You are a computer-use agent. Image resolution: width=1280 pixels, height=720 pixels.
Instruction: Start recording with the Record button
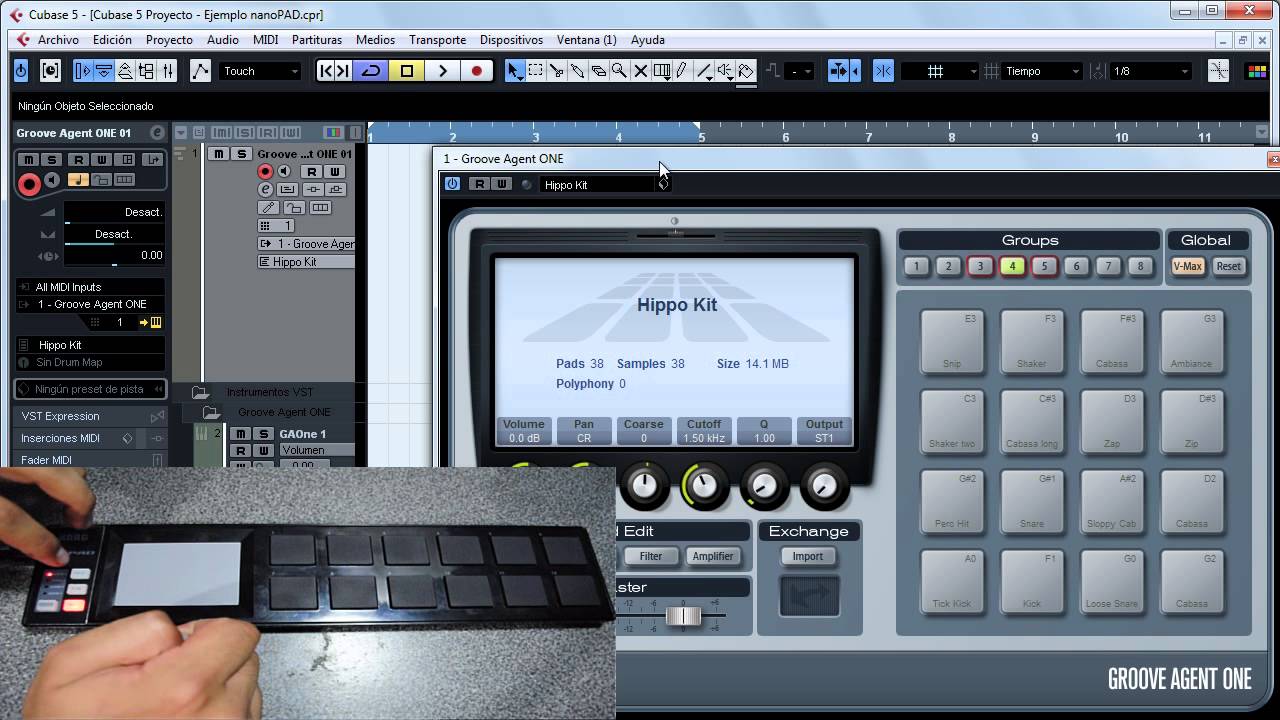coord(477,71)
